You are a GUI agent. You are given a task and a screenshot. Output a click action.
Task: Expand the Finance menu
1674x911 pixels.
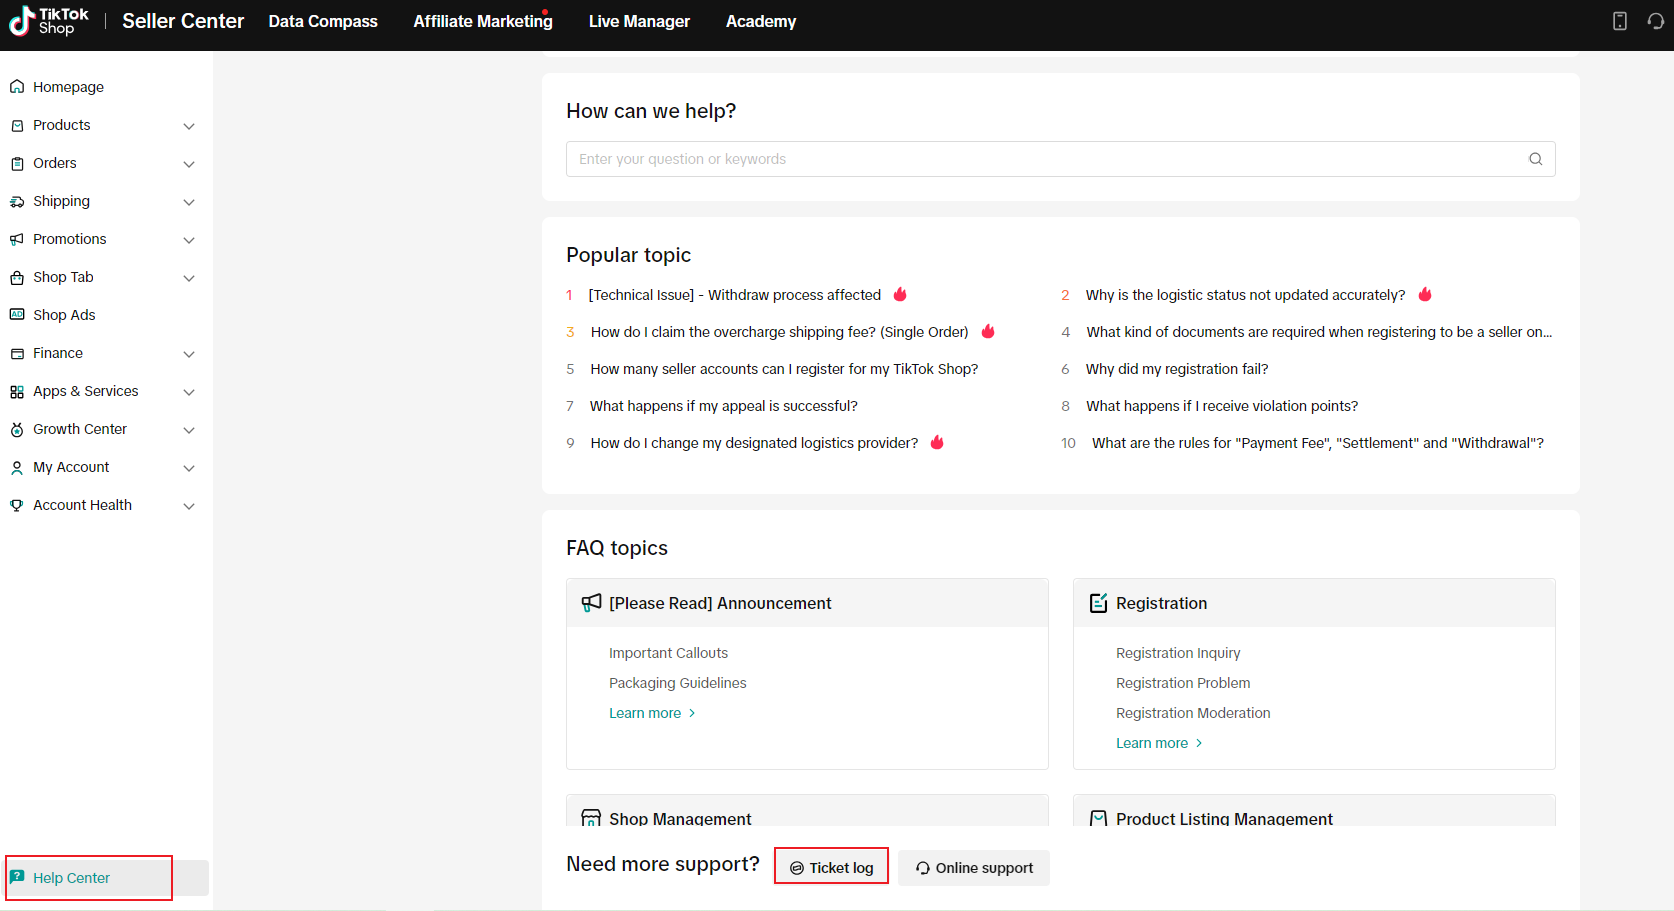tap(189, 353)
